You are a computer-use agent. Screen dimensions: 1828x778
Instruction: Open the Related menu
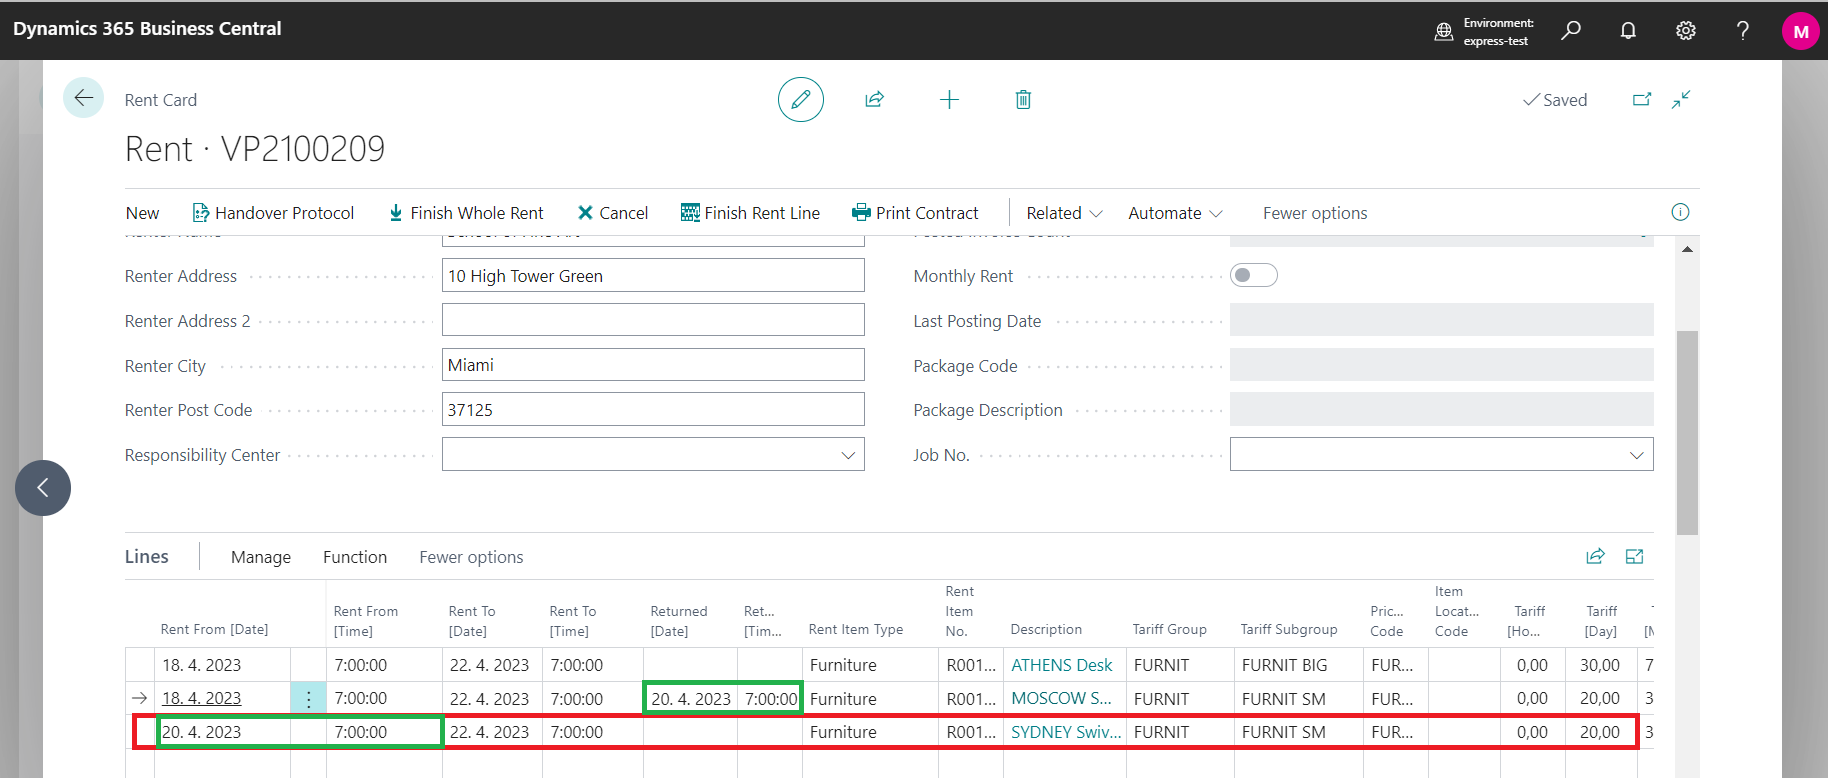click(x=1064, y=213)
